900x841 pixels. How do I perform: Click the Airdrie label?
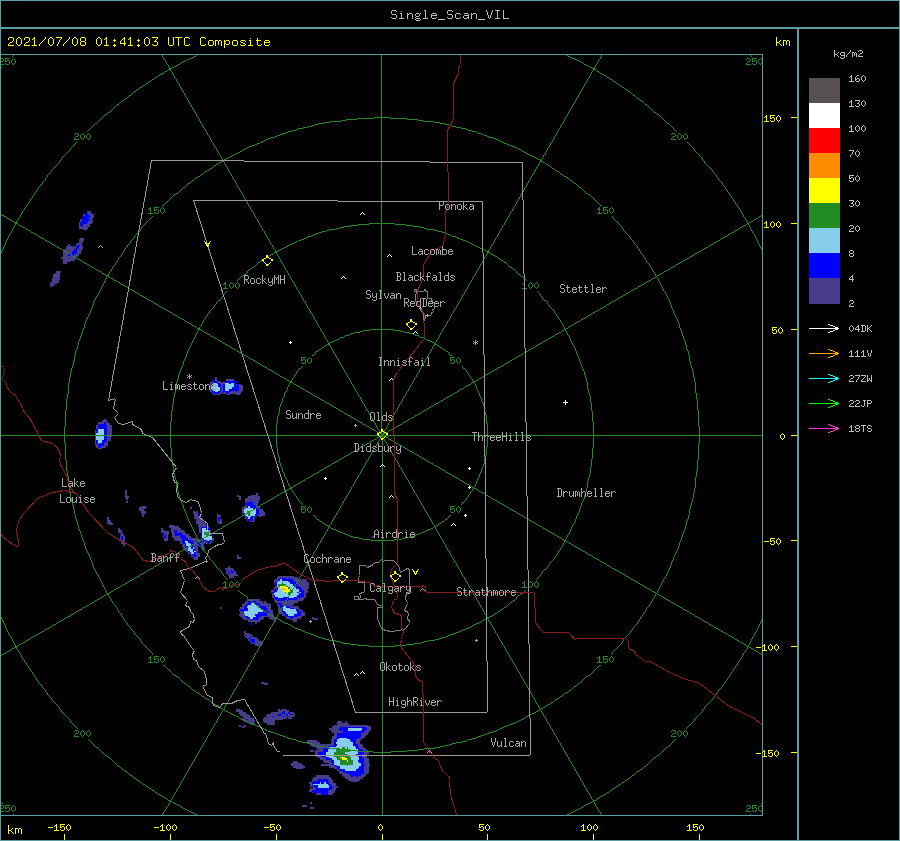pyautogui.click(x=394, y=534)
